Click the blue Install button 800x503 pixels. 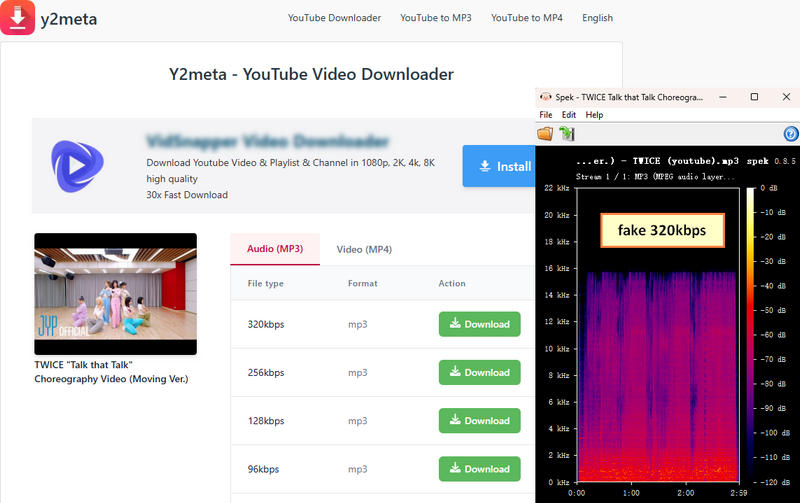tap(499, 166)
